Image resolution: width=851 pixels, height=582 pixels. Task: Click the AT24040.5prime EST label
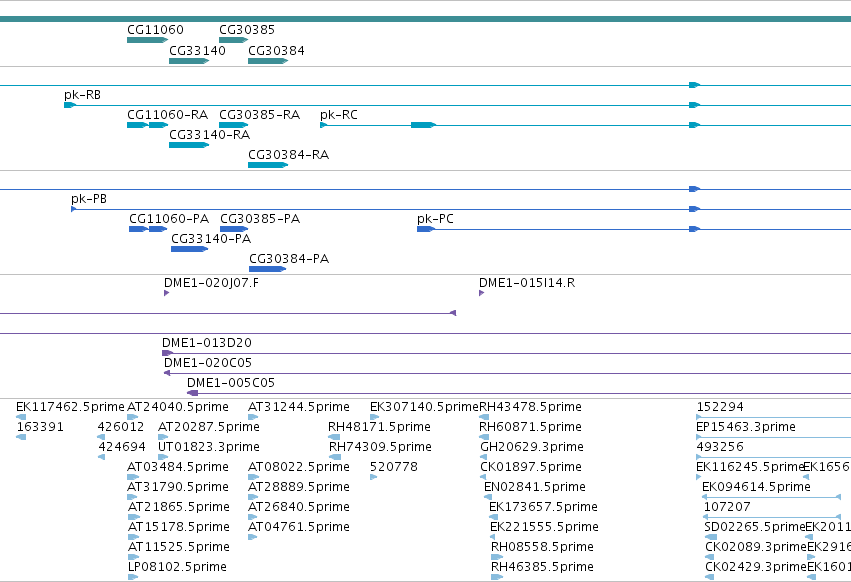pyautogui.click(x=177, y=407)
